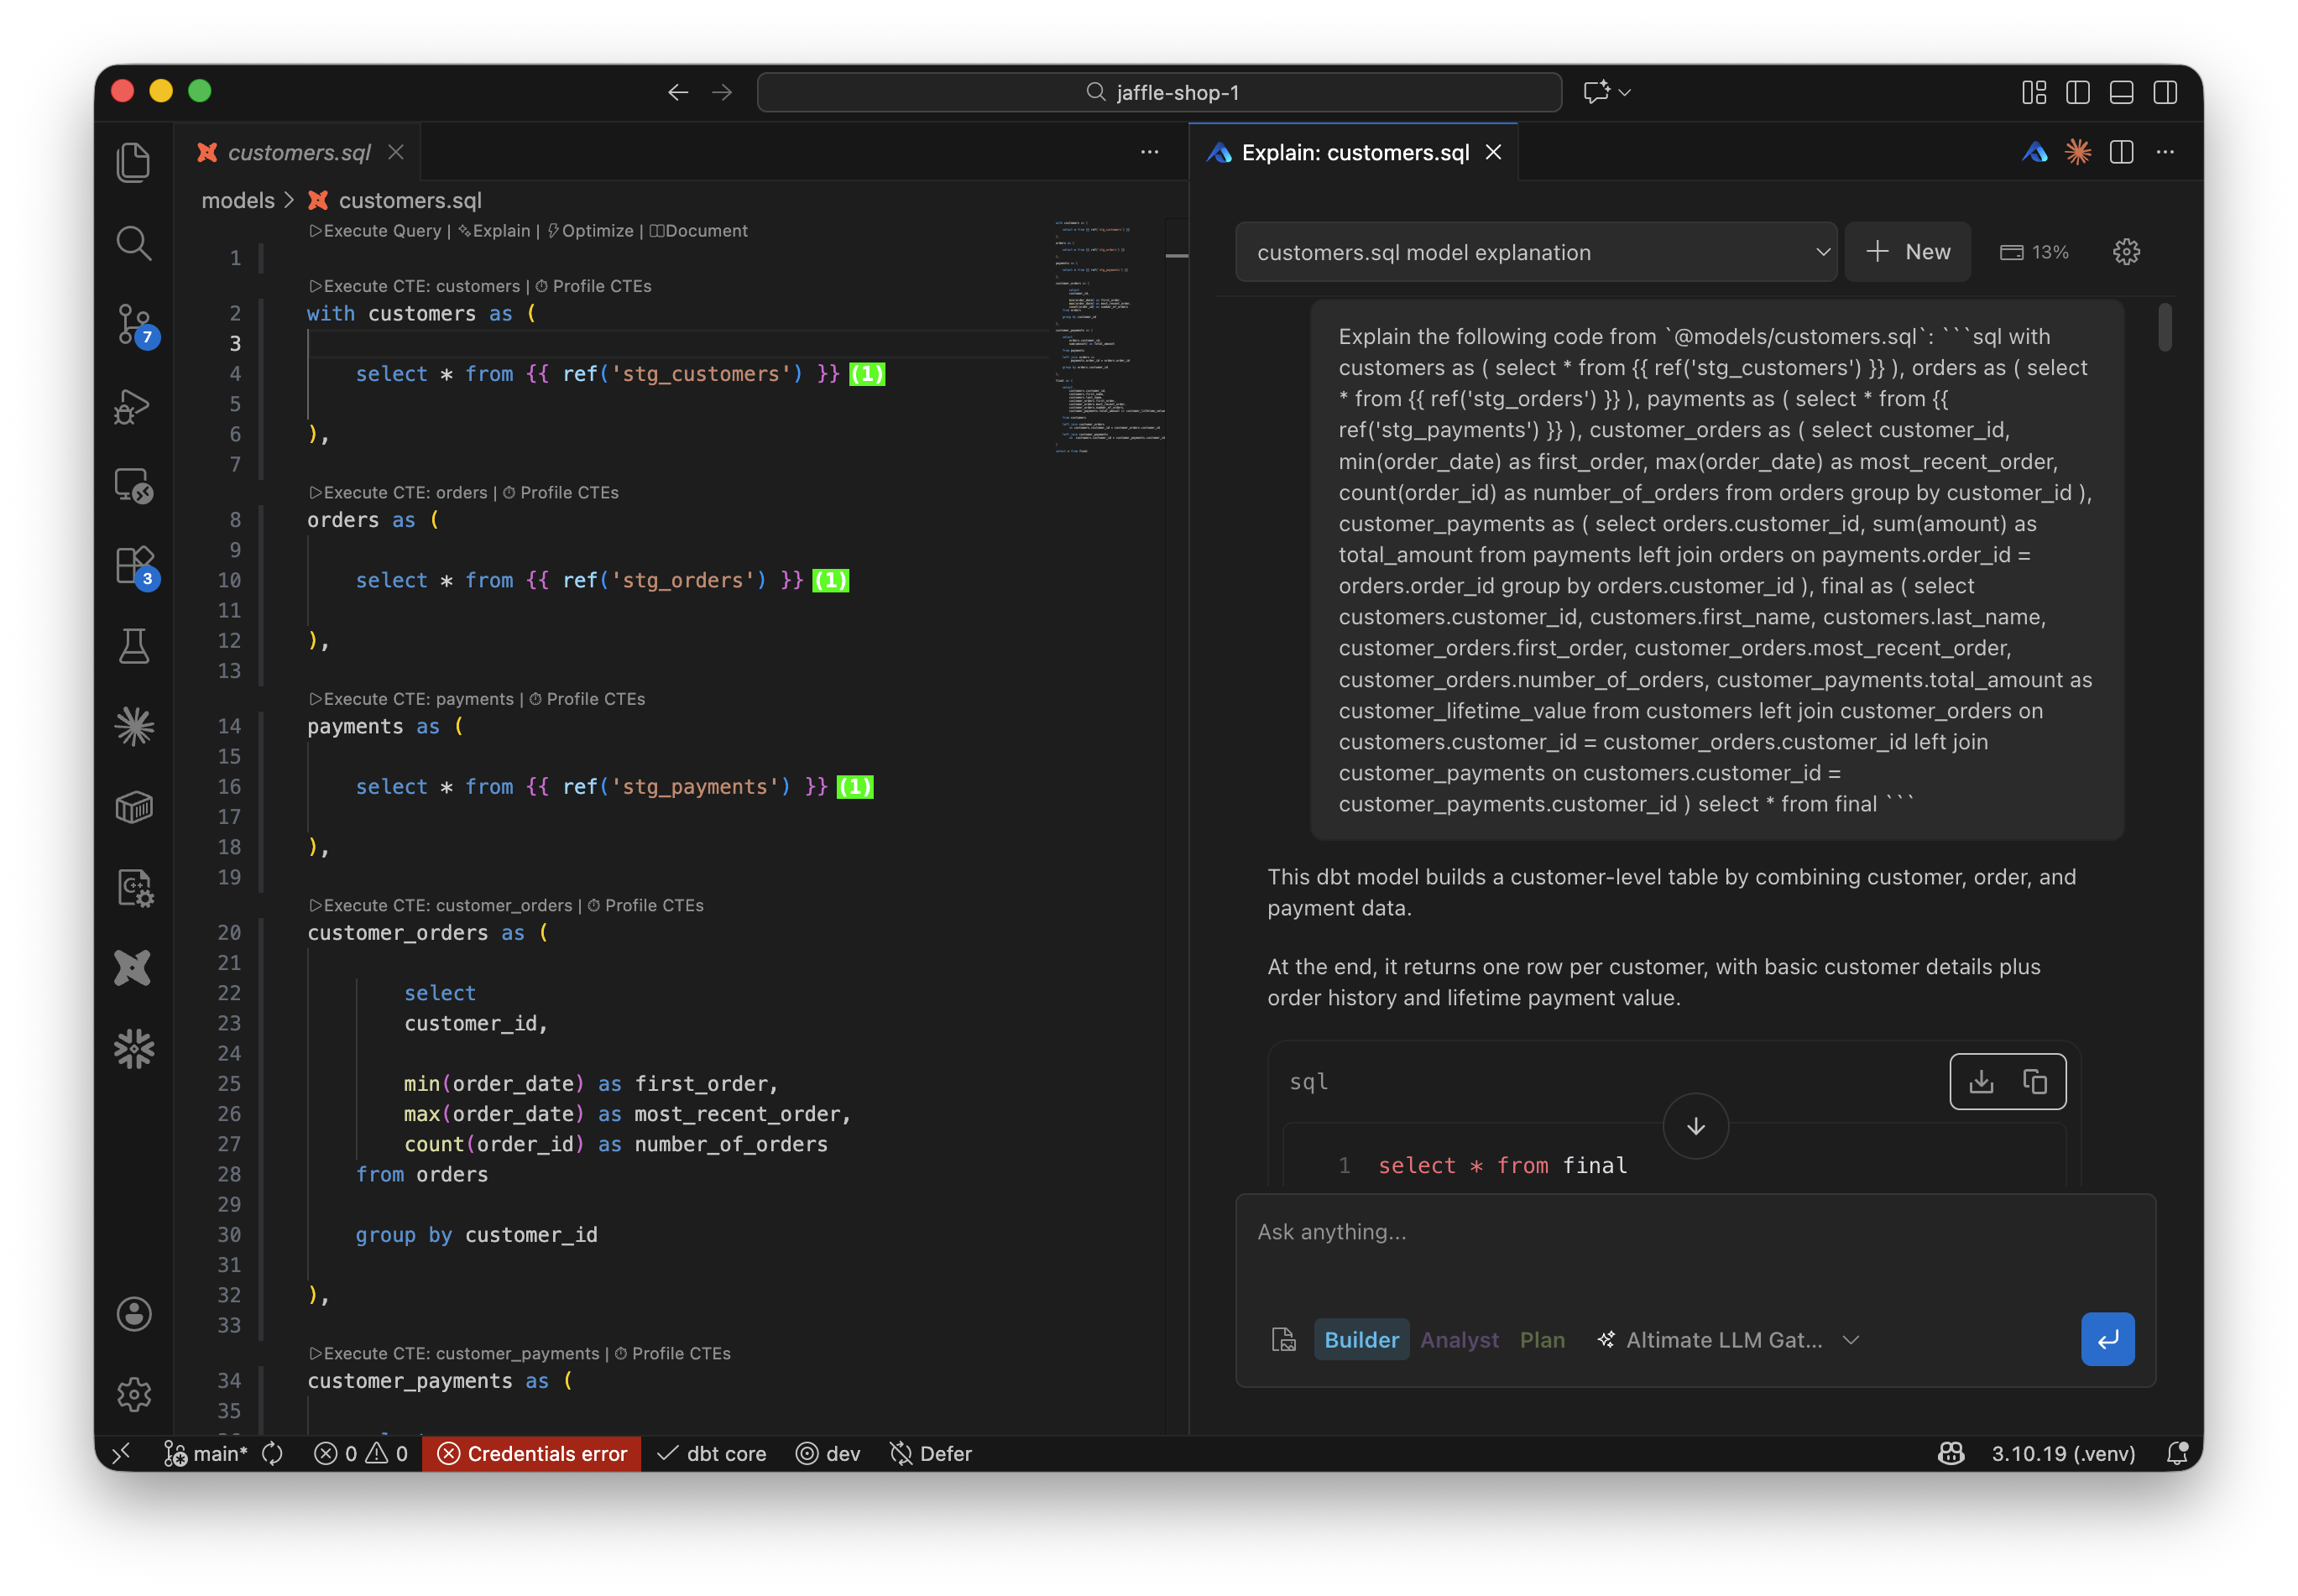
Task: Attach context file in chat input
Action: tap(1283, 1340)
